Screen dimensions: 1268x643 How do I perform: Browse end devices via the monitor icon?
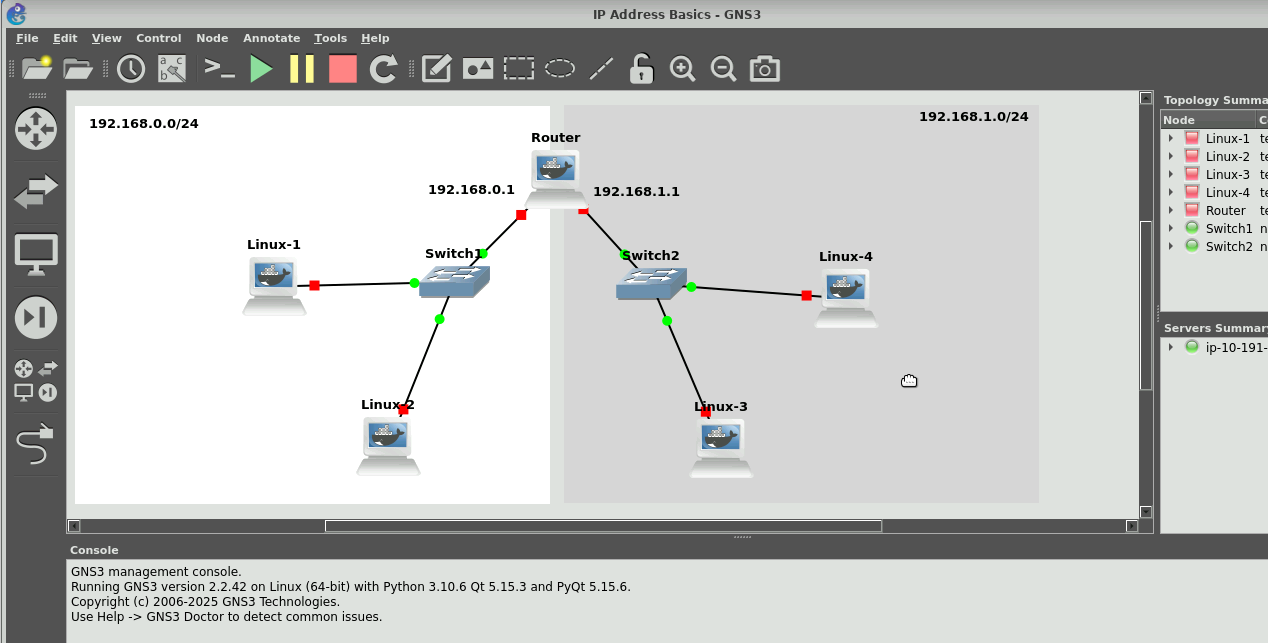coord(36,254)
